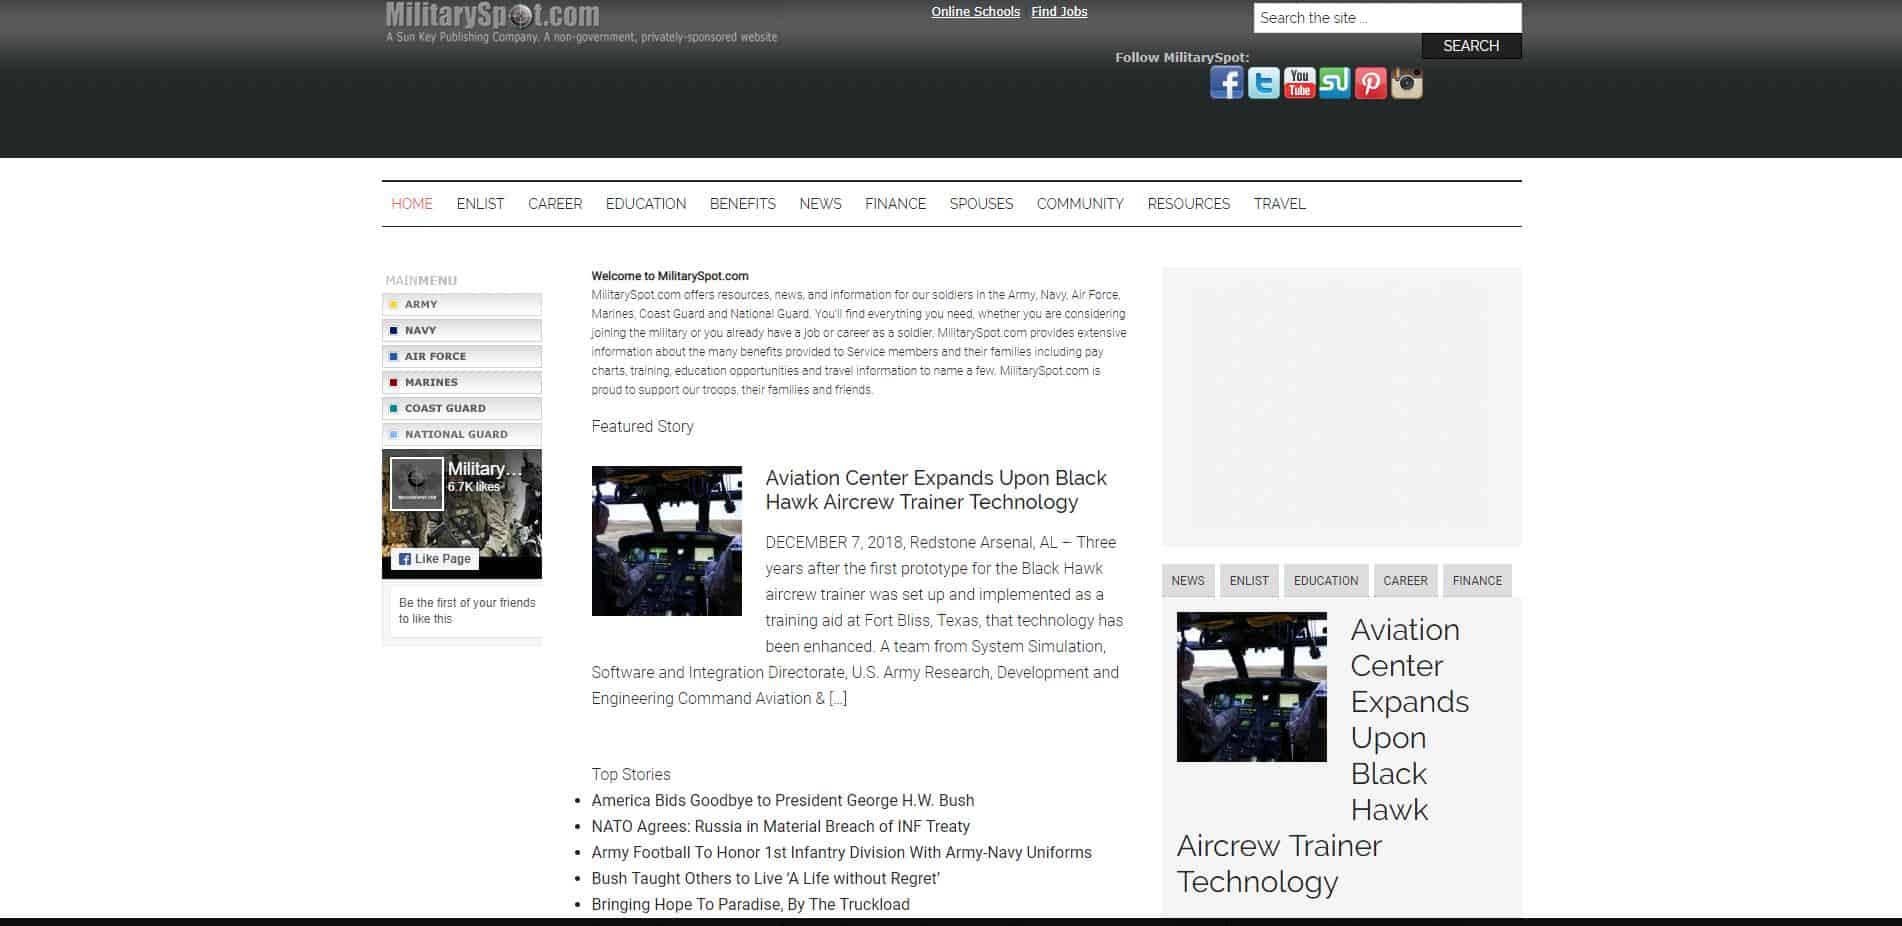Select HOME in the navigation bar

412,204
